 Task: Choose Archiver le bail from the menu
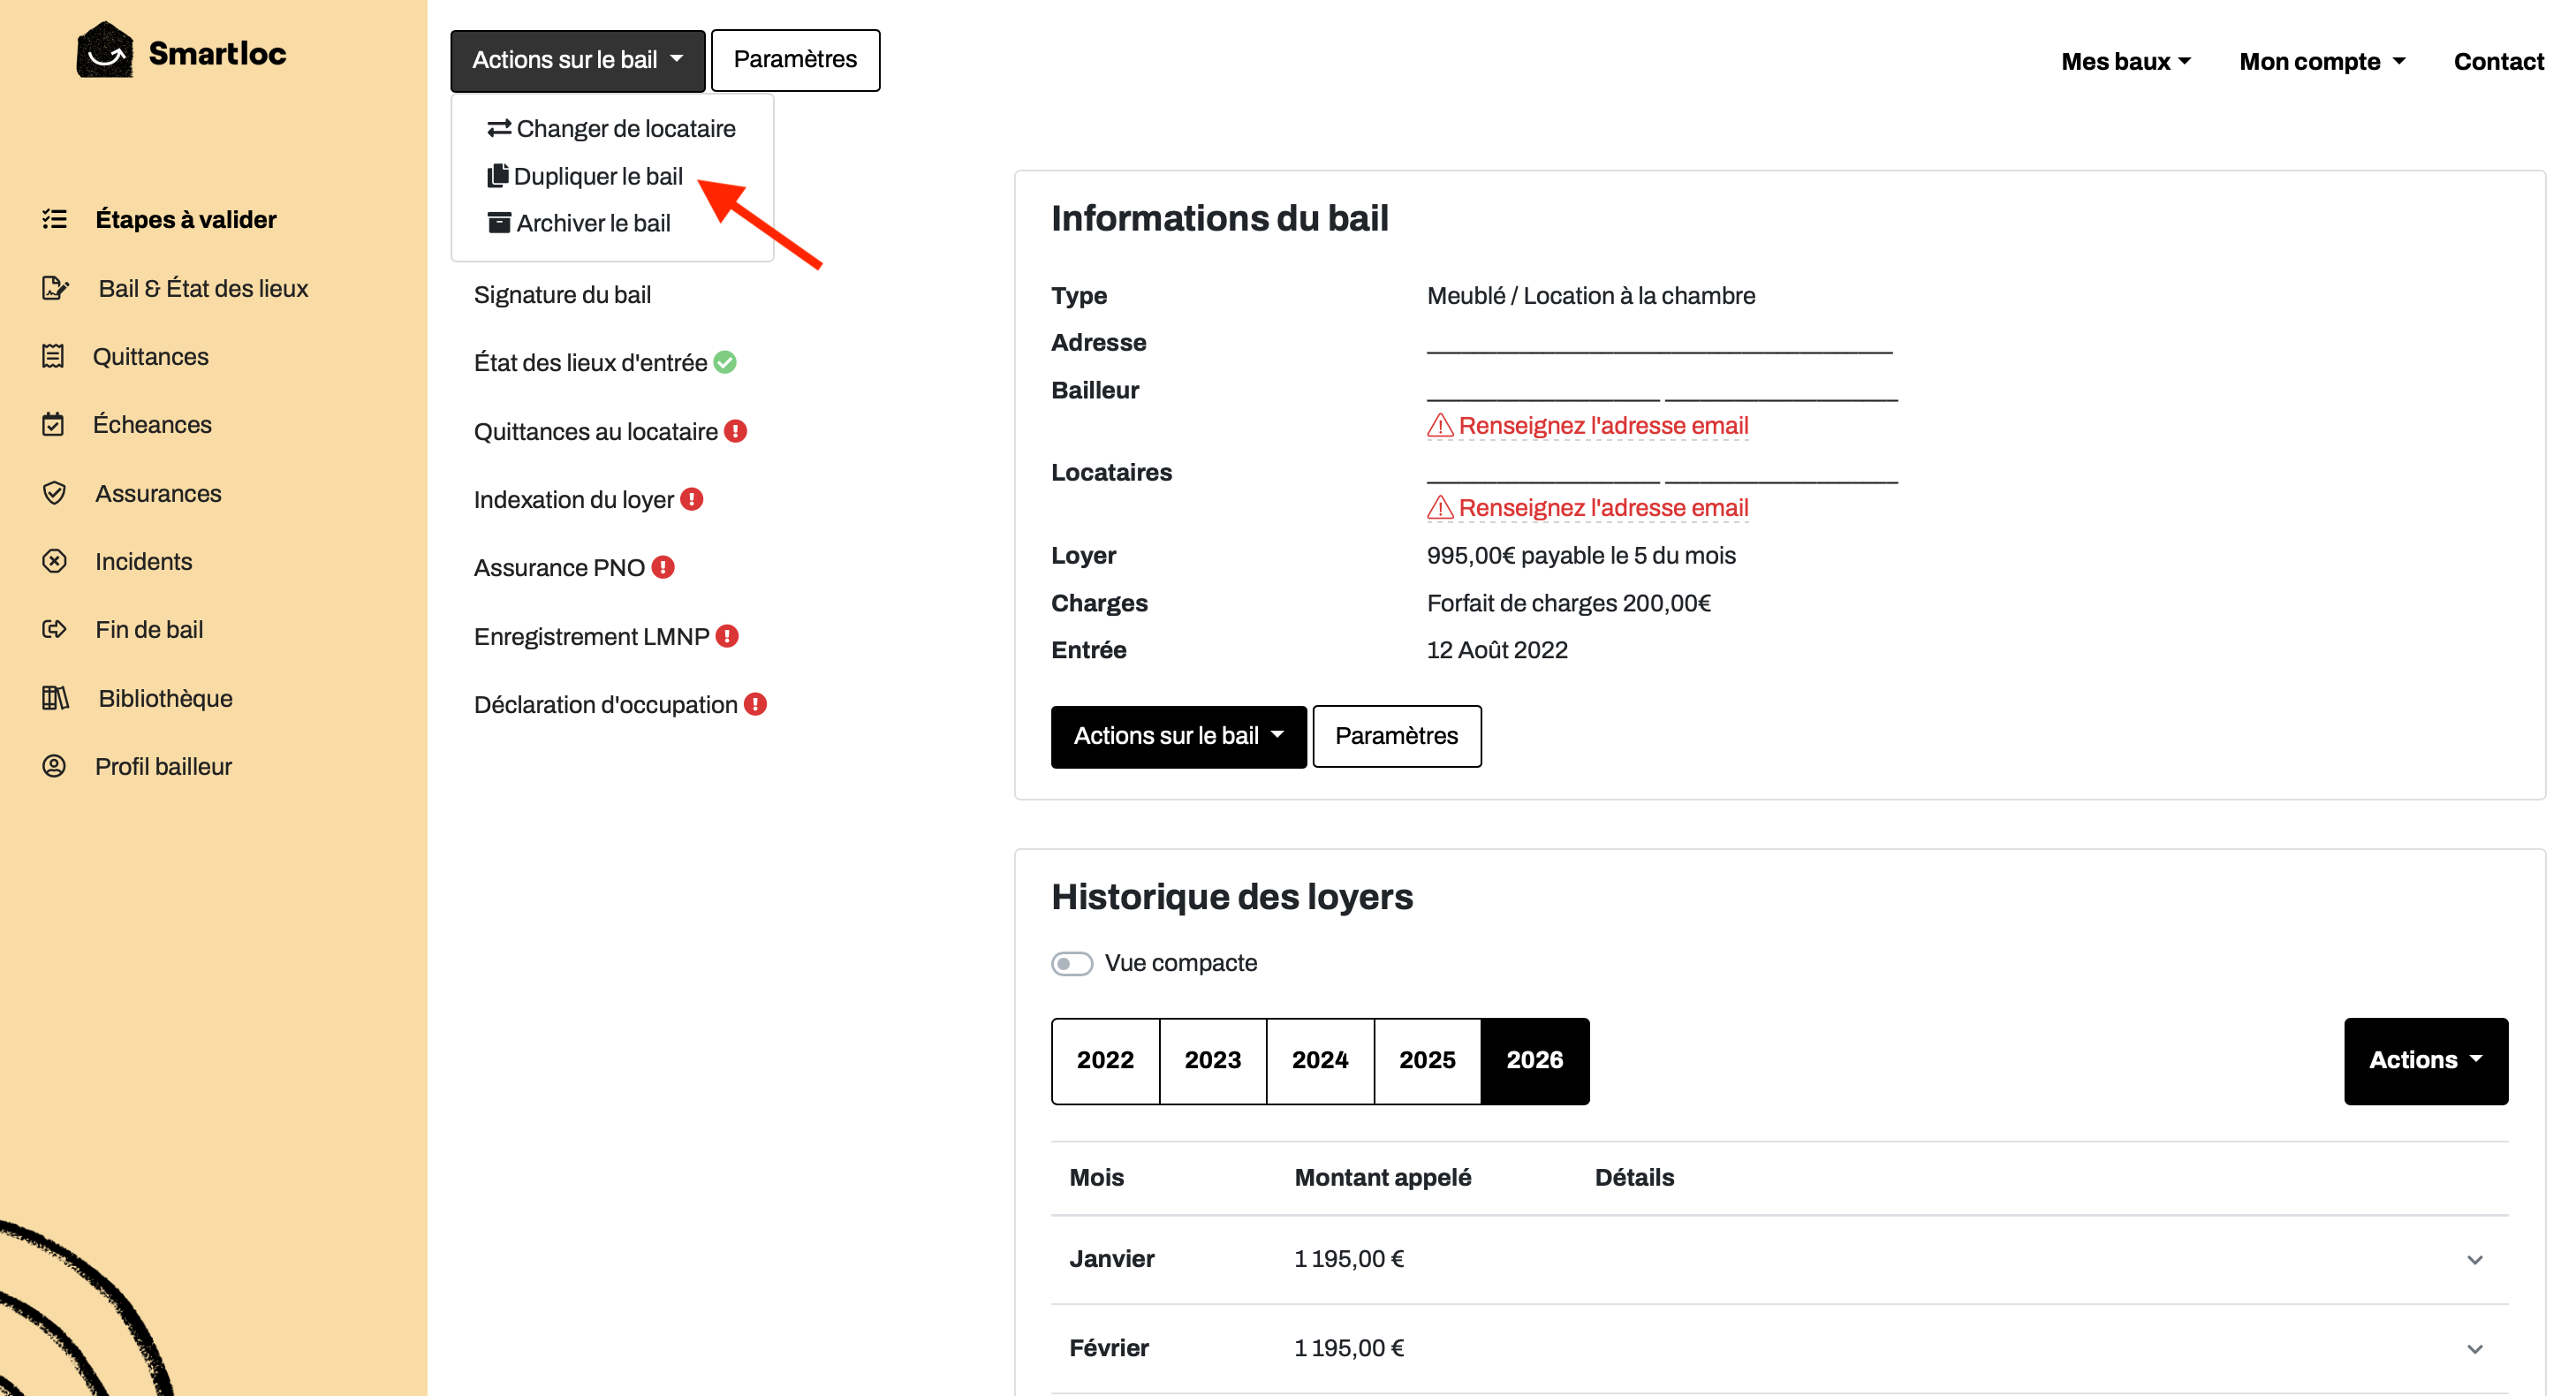(x=612, y=223)
